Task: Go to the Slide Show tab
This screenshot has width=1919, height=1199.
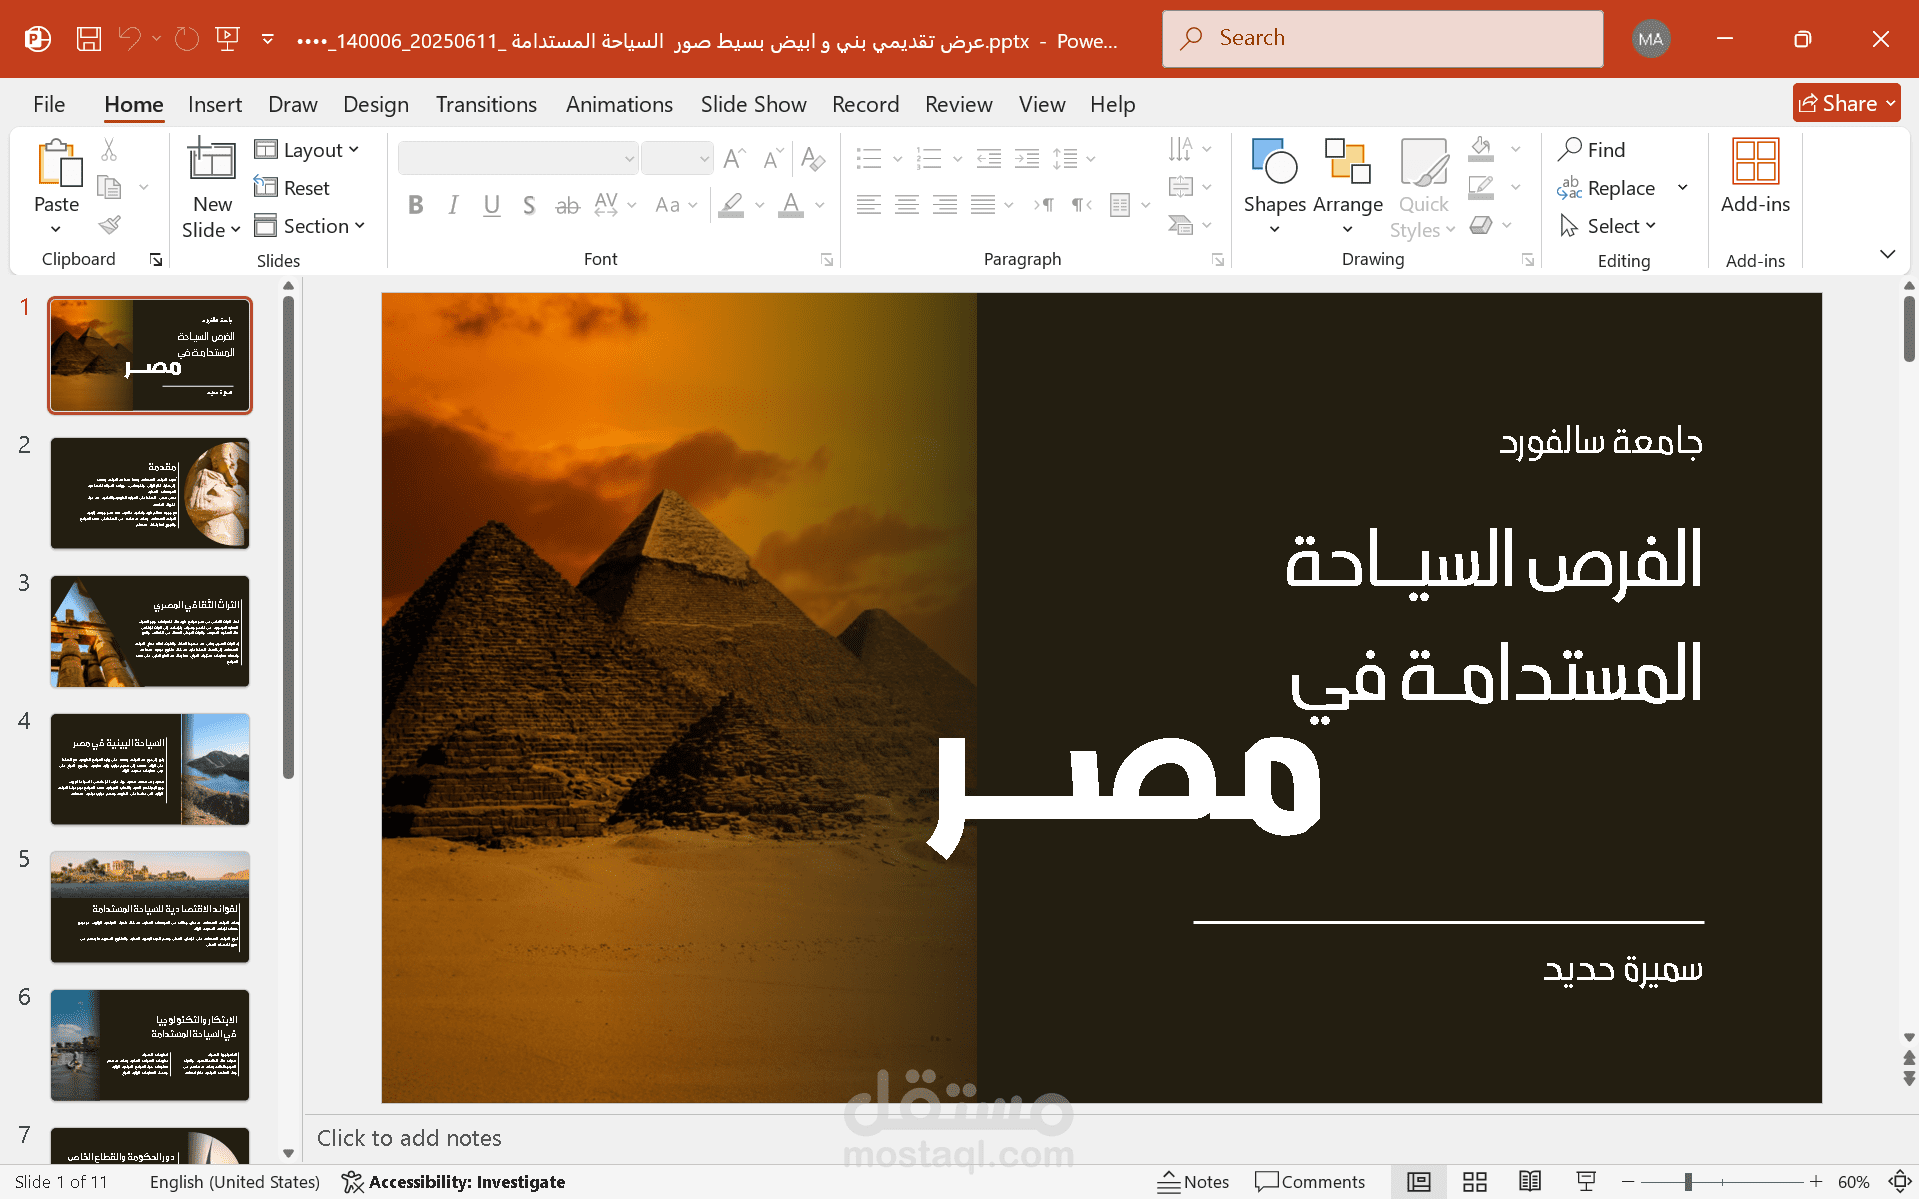Action: [x=753, y=104]
